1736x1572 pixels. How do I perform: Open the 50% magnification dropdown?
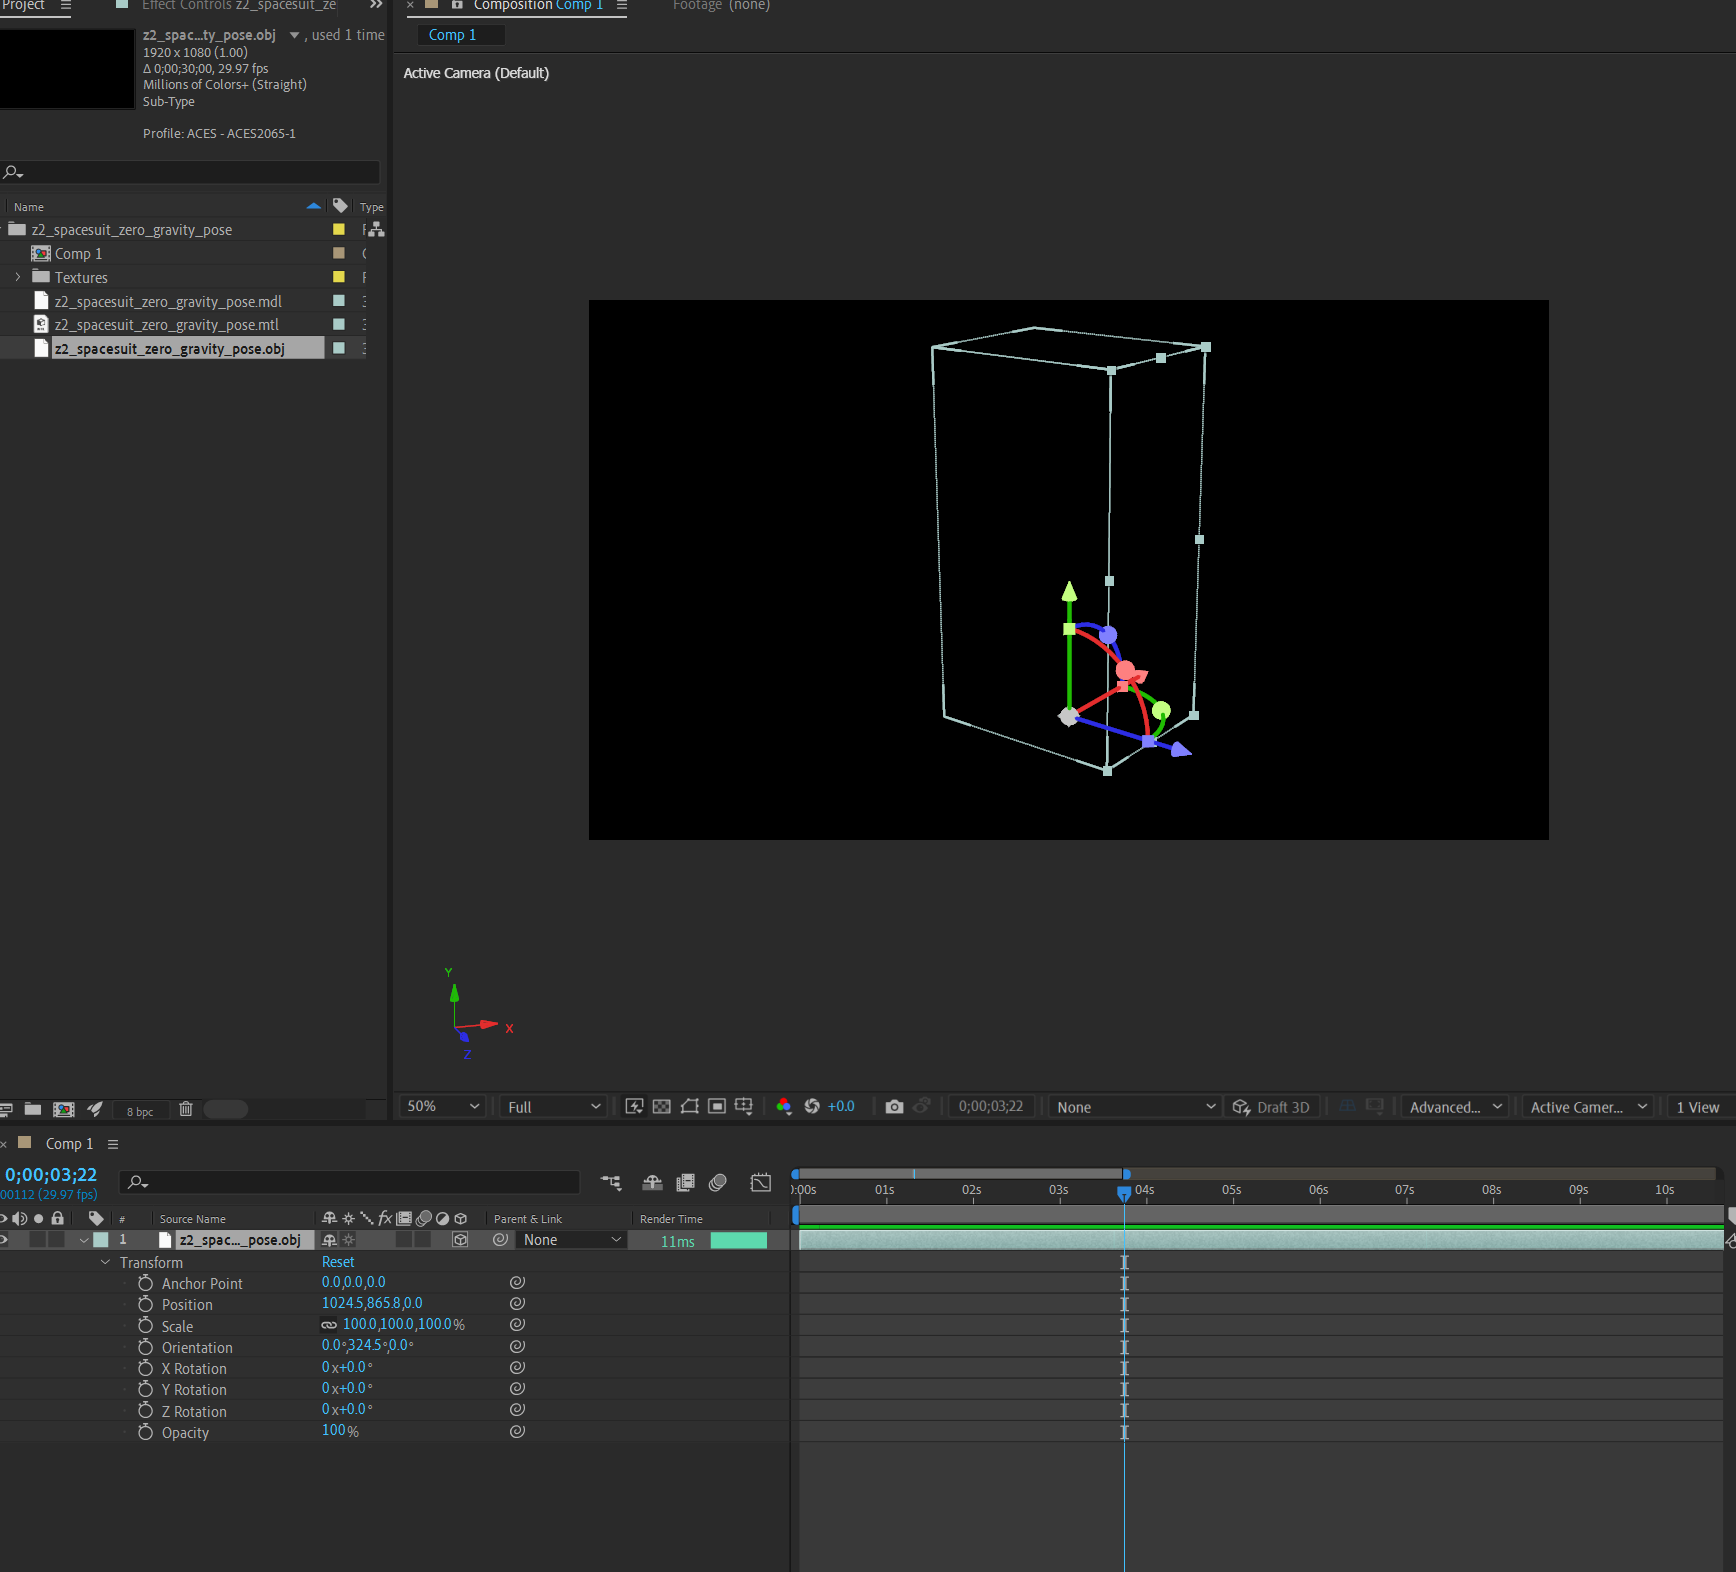pyautogui.click(x=441, y=1106)
